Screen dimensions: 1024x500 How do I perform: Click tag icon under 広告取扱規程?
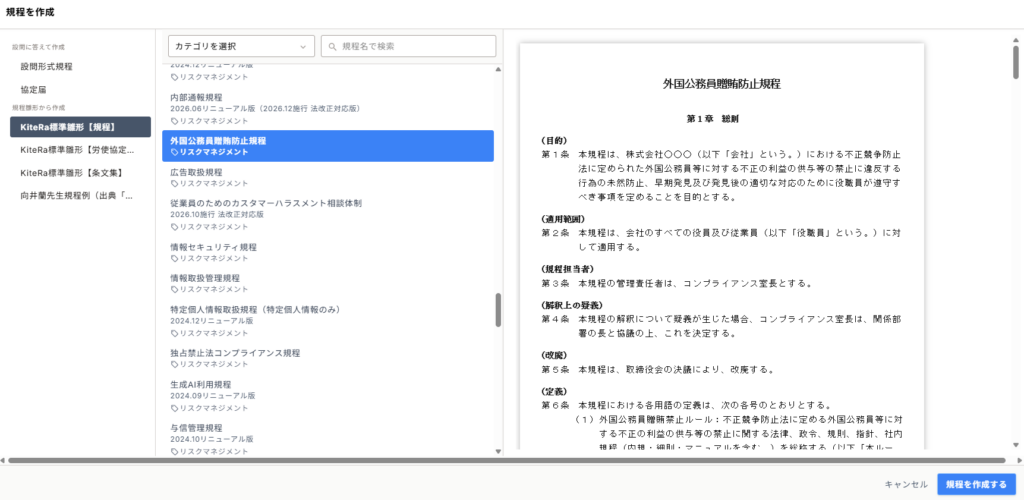click(174, 183)
